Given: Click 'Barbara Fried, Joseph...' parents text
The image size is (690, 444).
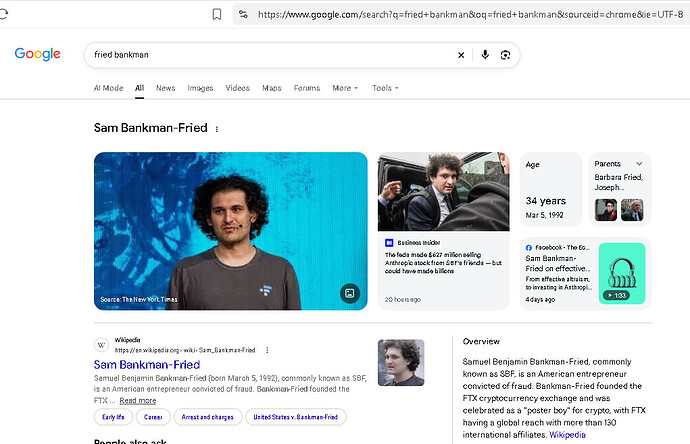Looking at the screenshot, I should (x=619, y=182).
